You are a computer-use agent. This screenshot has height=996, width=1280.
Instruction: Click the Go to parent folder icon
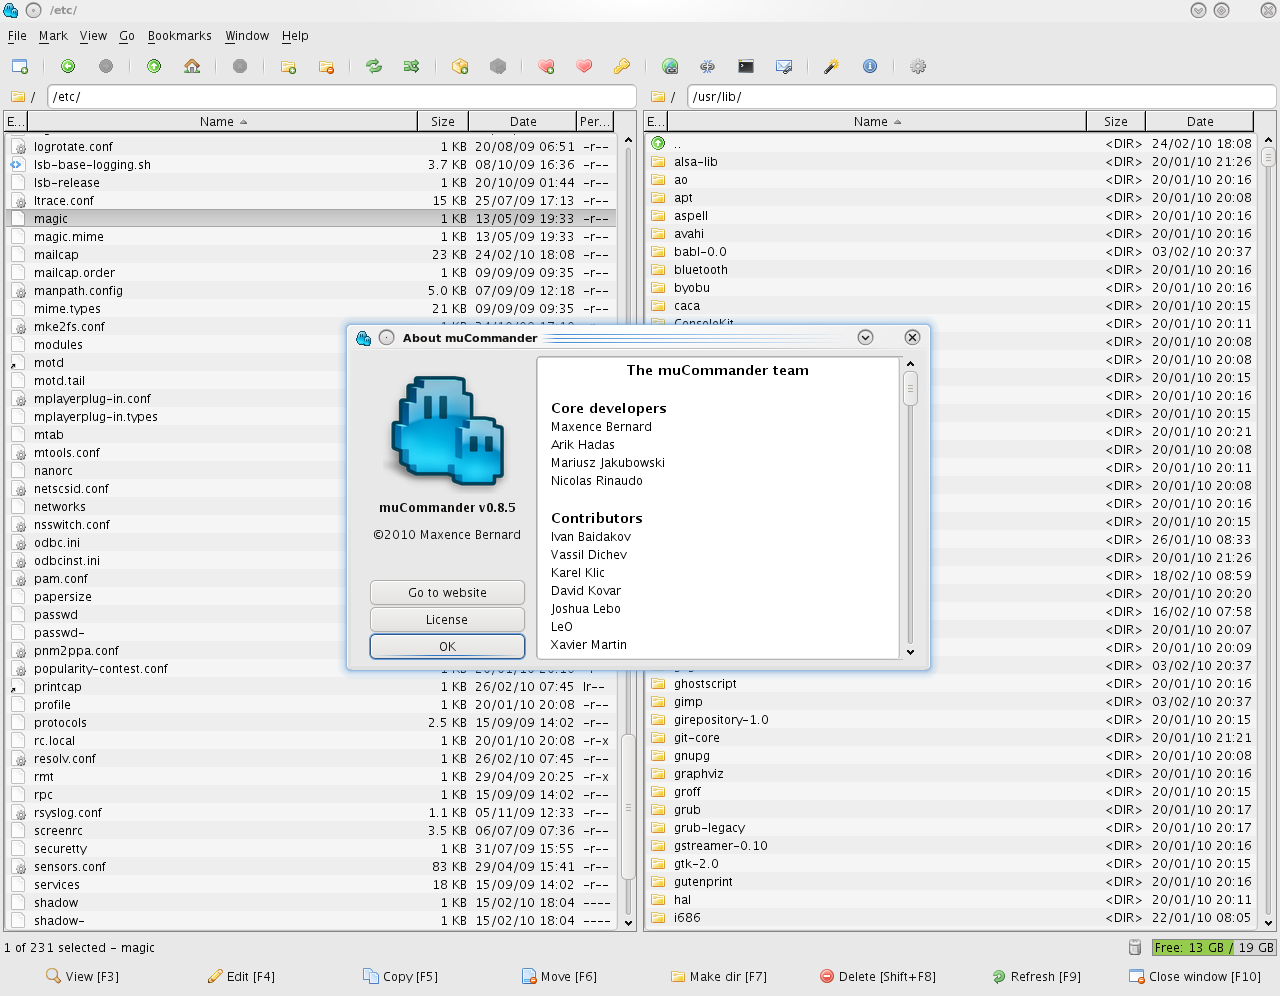click(154, 66)
